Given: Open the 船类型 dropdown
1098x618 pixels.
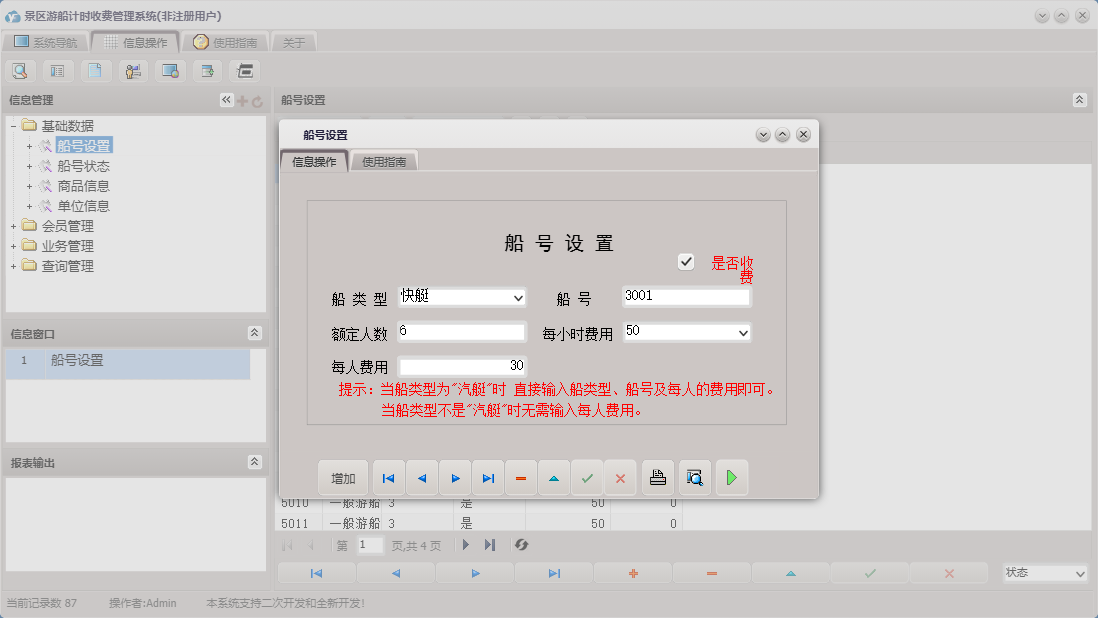Looking at the screenshot, I should [x=518, y=297].
